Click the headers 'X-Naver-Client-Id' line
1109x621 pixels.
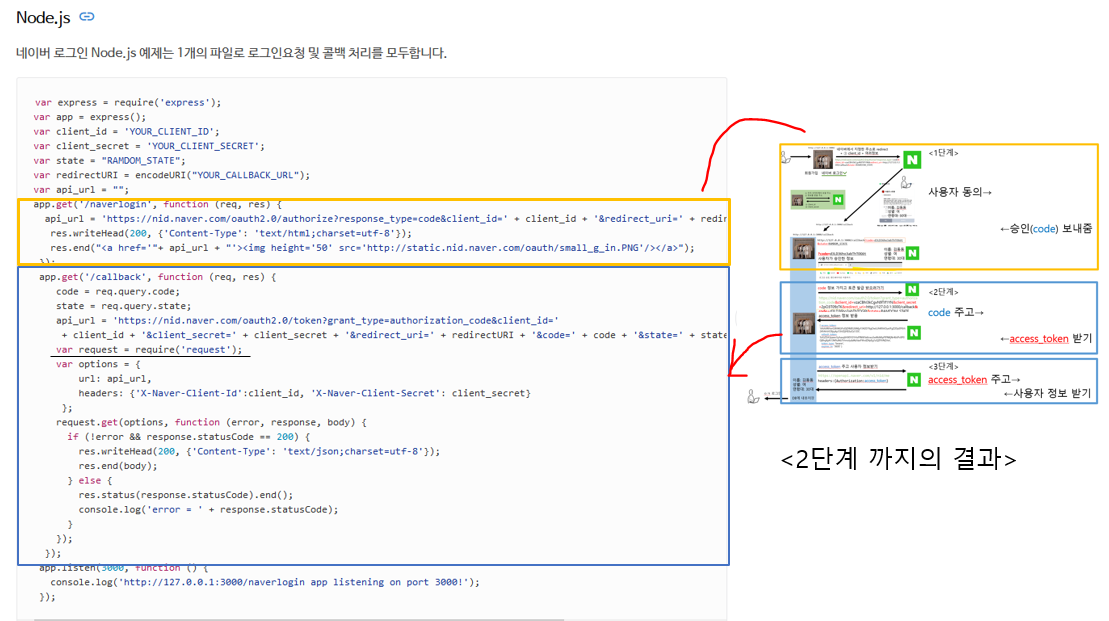tap(304, 393)
